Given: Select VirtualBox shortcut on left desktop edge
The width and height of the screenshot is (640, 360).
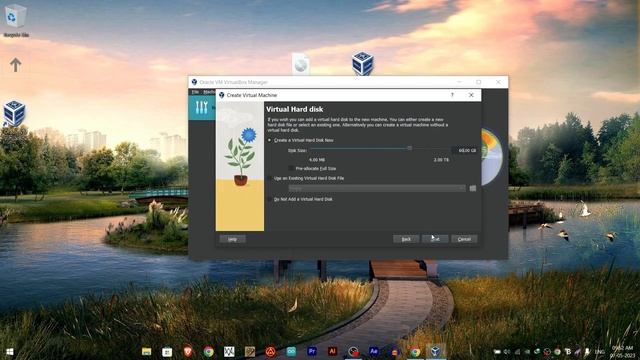Looking at the screenshot, I should coord(14,113).
